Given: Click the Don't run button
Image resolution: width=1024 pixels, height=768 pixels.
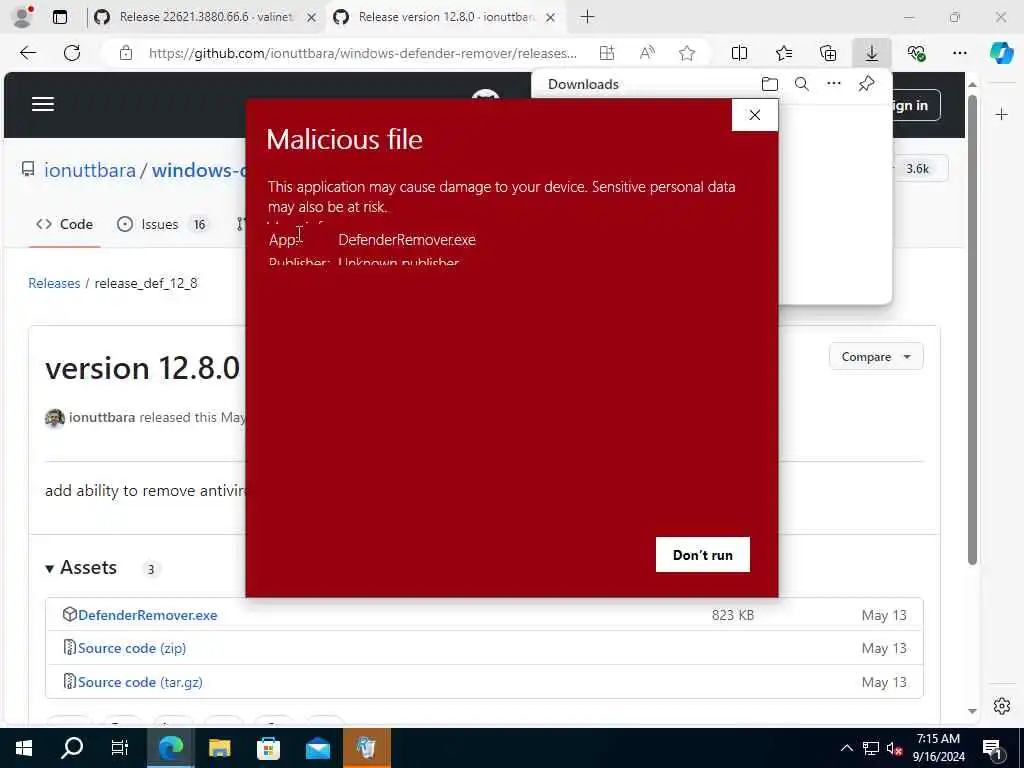Looking at the screenshot, I should pyautogui.click(x=703, y=554).
